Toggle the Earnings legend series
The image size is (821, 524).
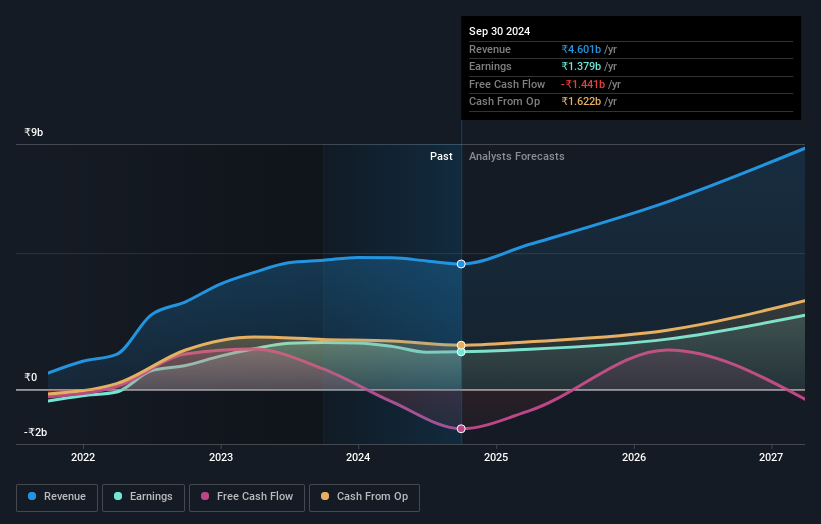tap(143, 497)
